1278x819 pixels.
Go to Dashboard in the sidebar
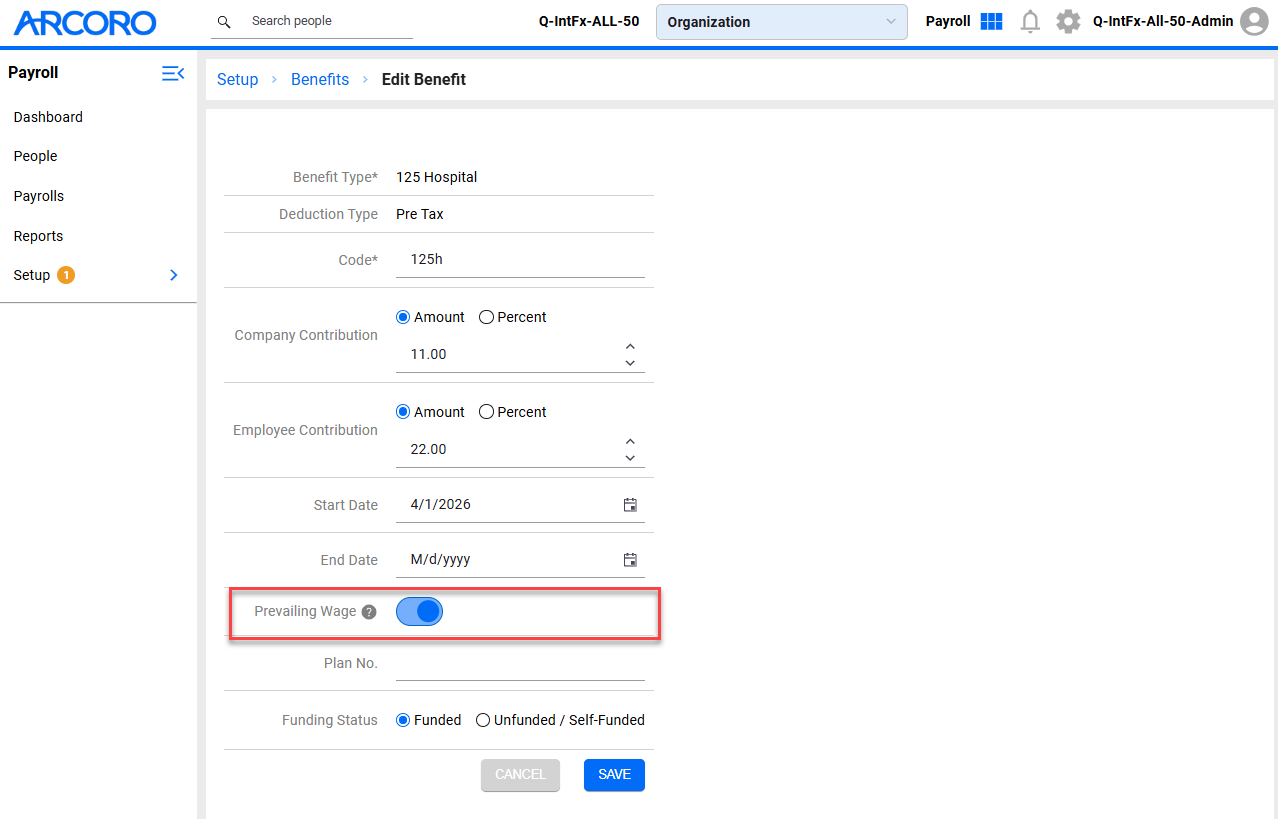pos(48,117)
